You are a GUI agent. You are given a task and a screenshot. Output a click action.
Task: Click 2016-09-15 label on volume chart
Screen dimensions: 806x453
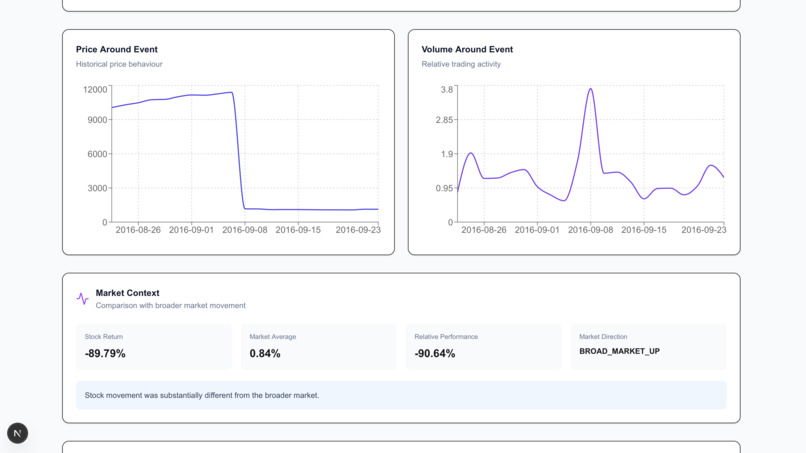click(644, 230)
